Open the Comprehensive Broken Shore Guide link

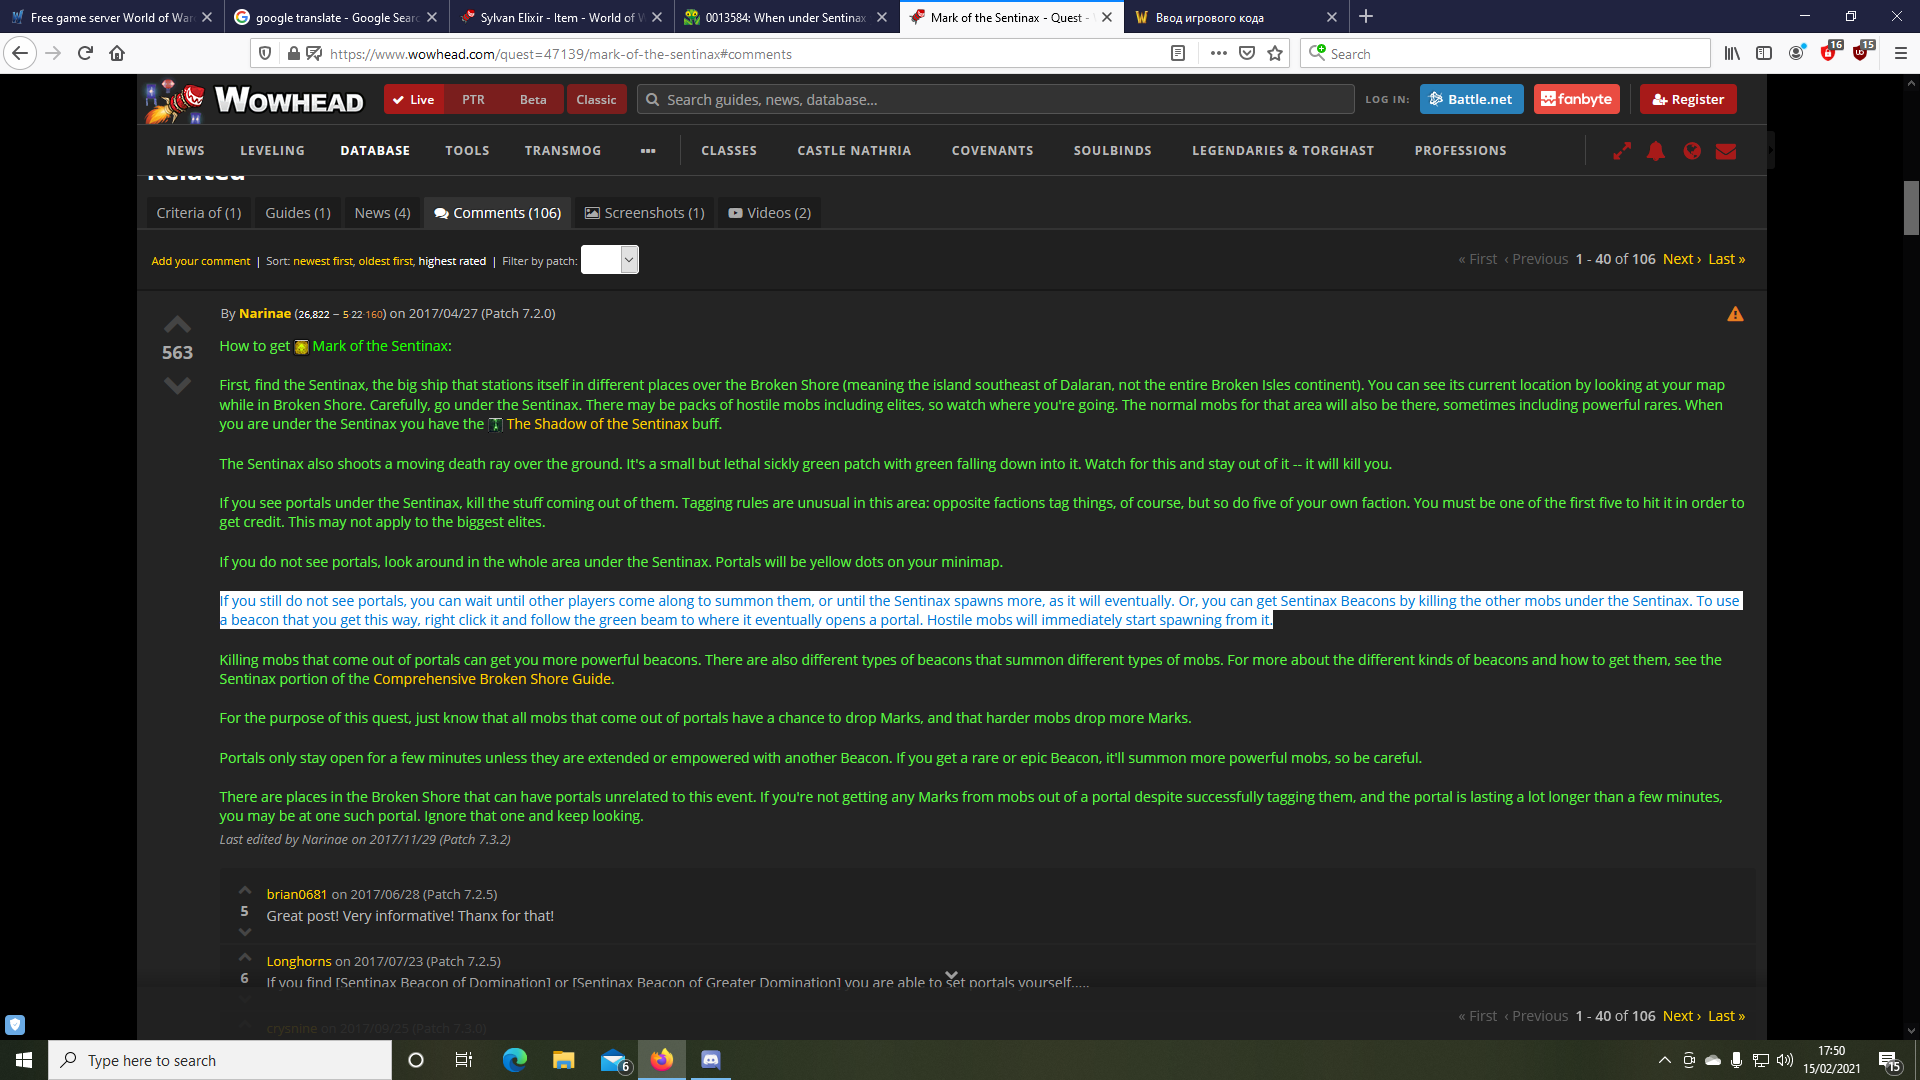tap(491, 679)
